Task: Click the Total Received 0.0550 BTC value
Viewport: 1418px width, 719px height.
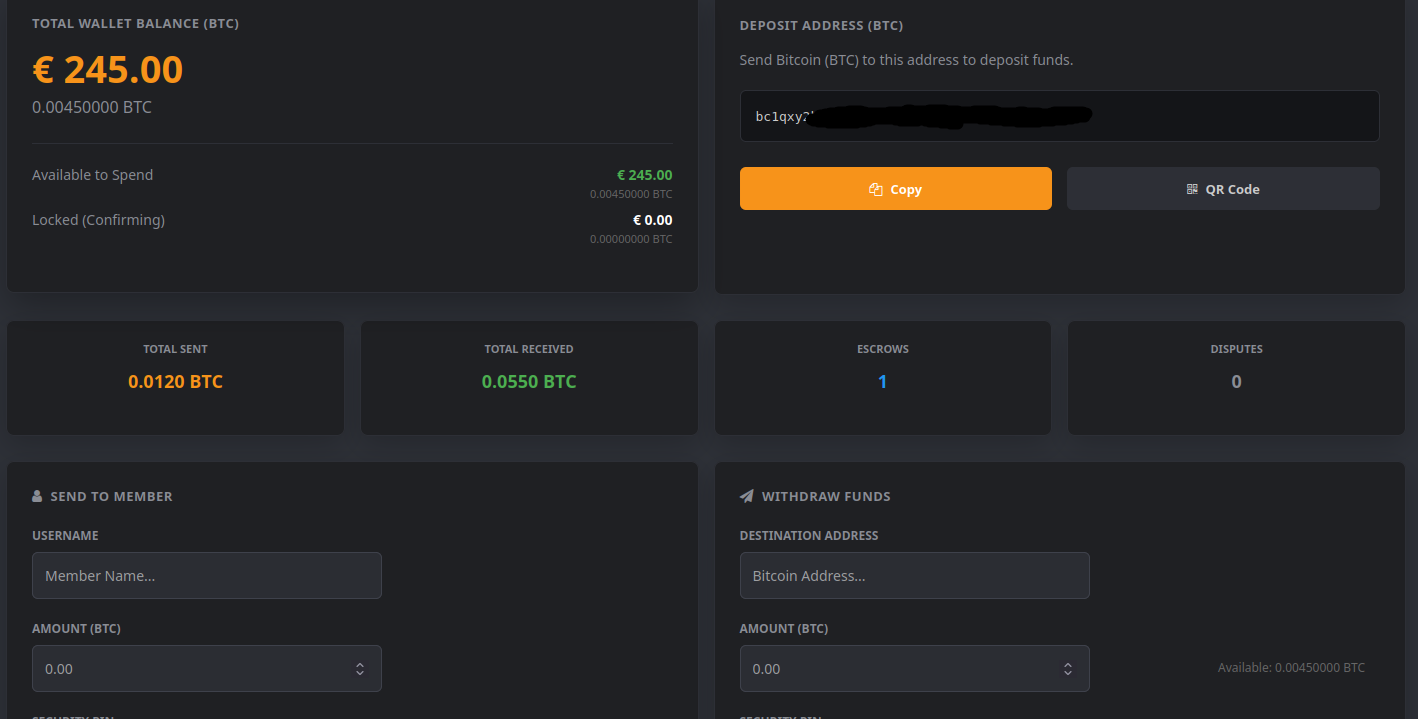Action: (529, 382)
